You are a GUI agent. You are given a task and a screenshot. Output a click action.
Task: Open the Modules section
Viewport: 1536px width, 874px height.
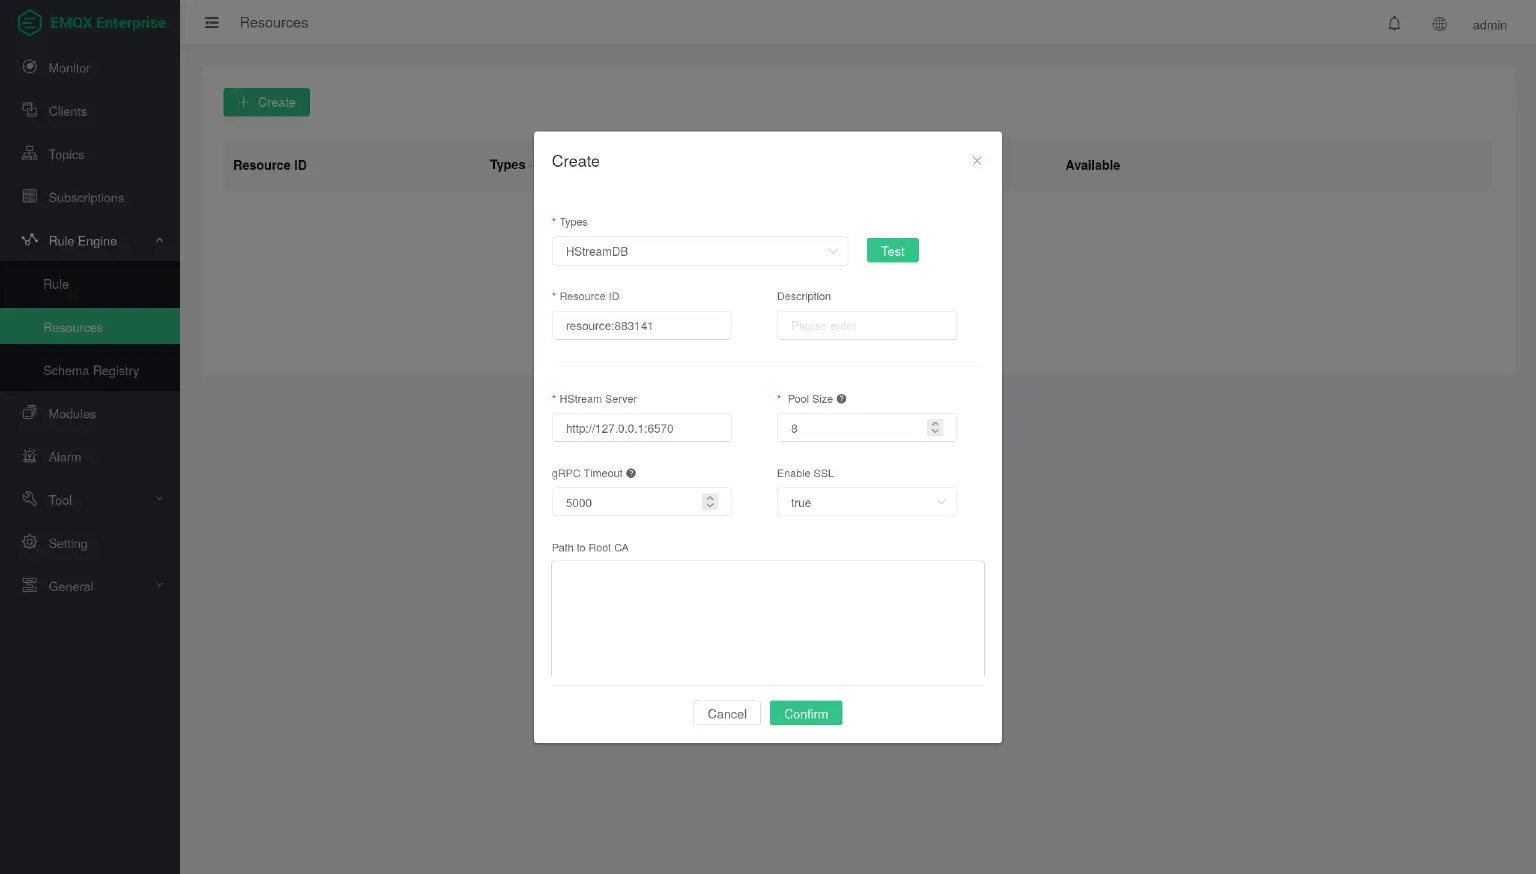tap(72, 413)
